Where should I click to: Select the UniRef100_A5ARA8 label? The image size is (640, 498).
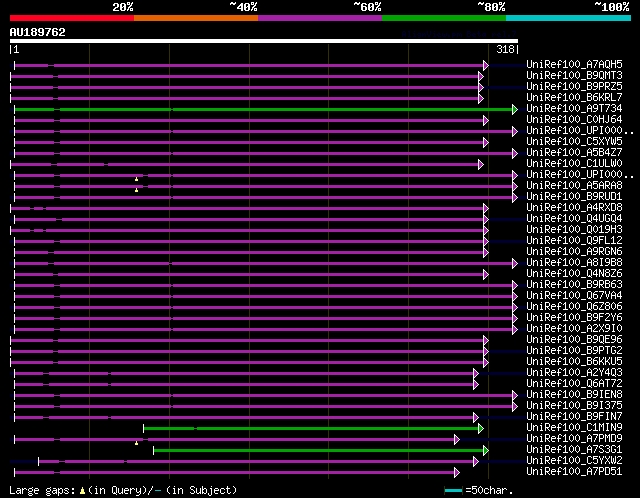pyautogui.click(x=574, y=186)
